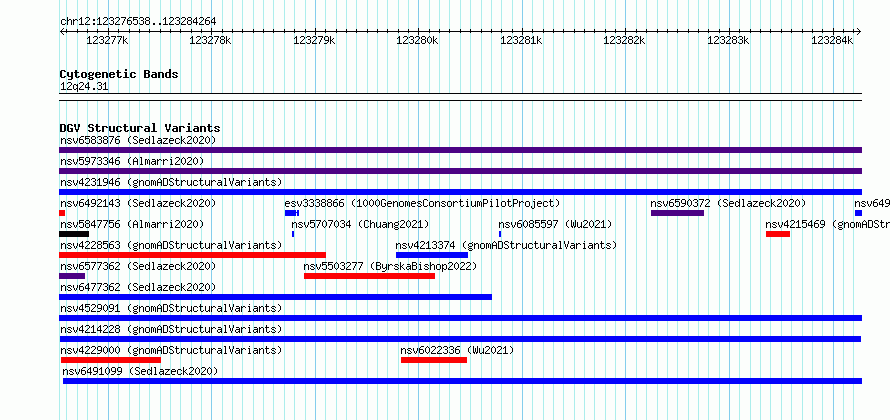Image resolution: width=890 pixels, height=420 pixels.
Task: Click the nsv4231946 (gnomADStructuralVariants) label
Action: click(x=171, y=182)
